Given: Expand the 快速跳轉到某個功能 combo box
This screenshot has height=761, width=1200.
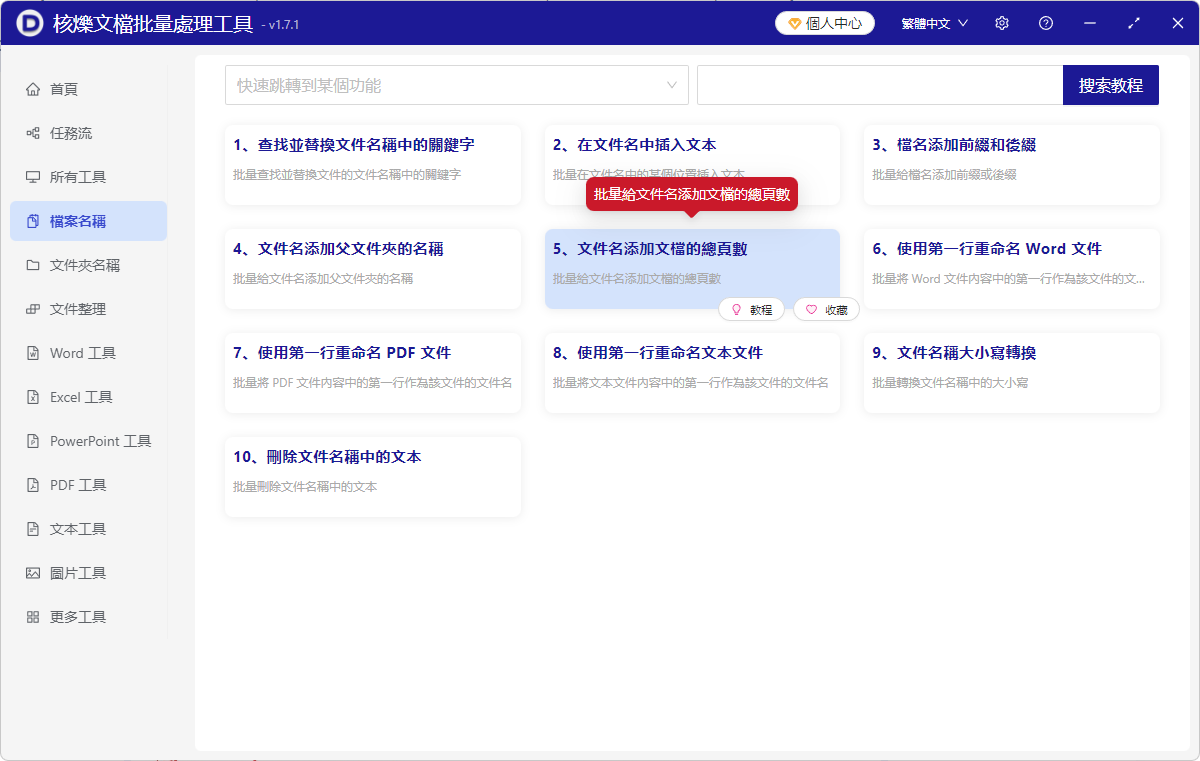Looking at the screenshot, I should coord(456,85).
